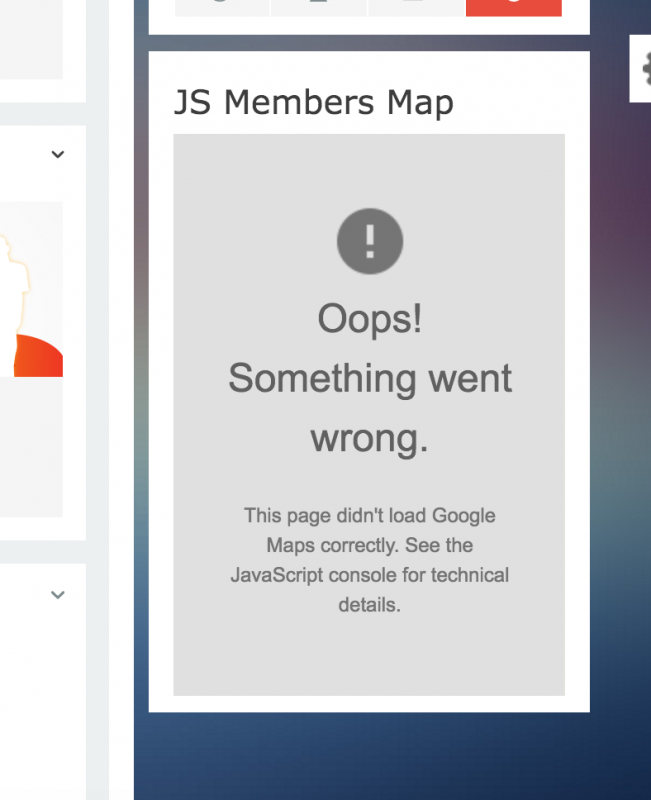Viewport: 651px width, 800px height.
Task: Click the "This page didn't load Google Maps" text
Action: [x=370, y=531]
